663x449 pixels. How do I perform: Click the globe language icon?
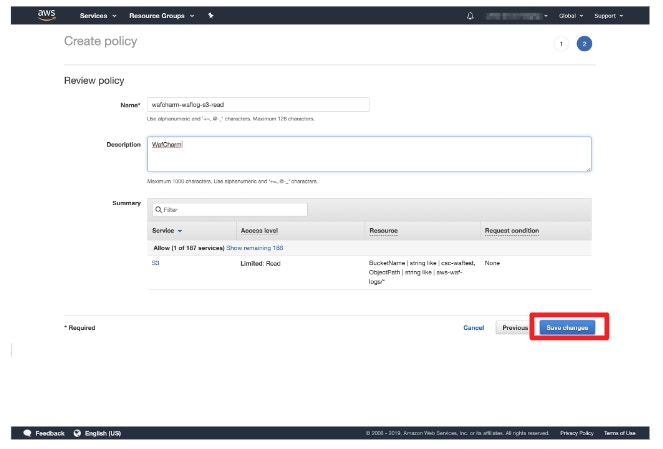[x=77, y=433]
